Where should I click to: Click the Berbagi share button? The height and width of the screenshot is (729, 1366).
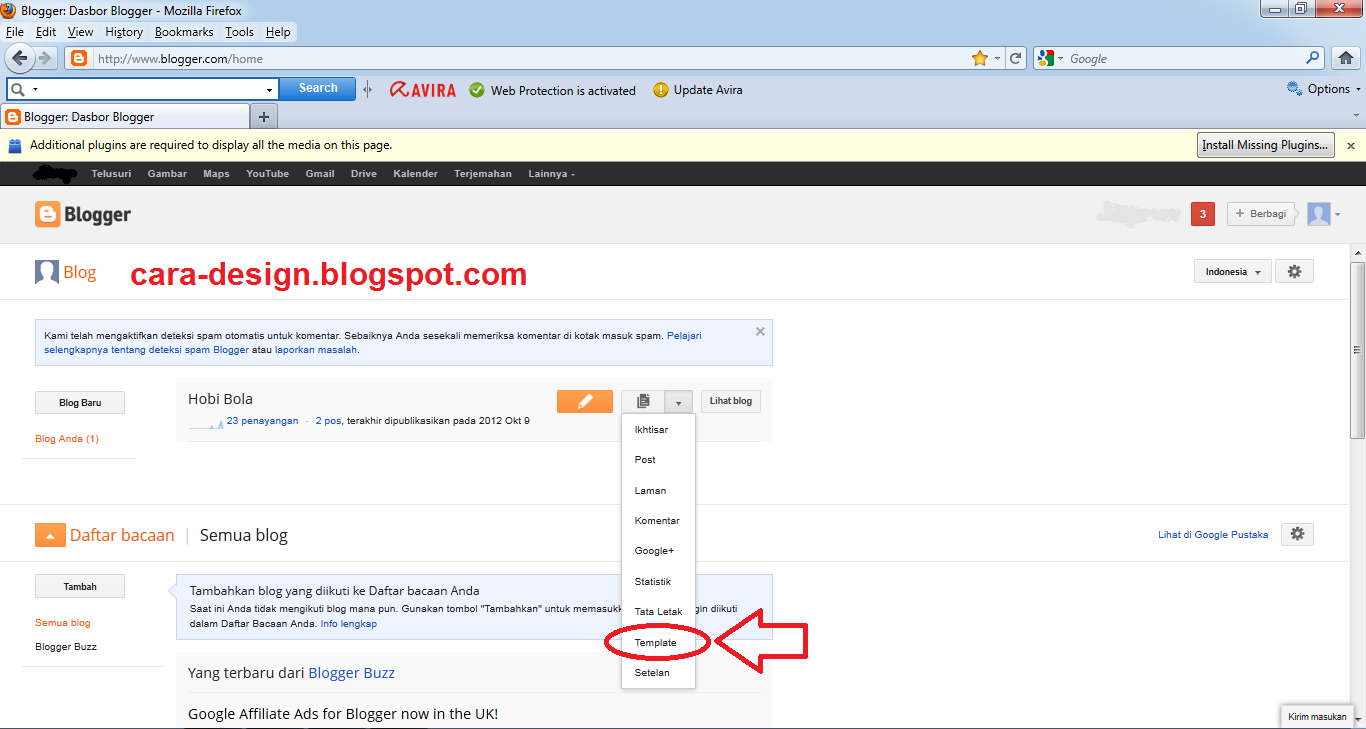(x=1262, y=214)
